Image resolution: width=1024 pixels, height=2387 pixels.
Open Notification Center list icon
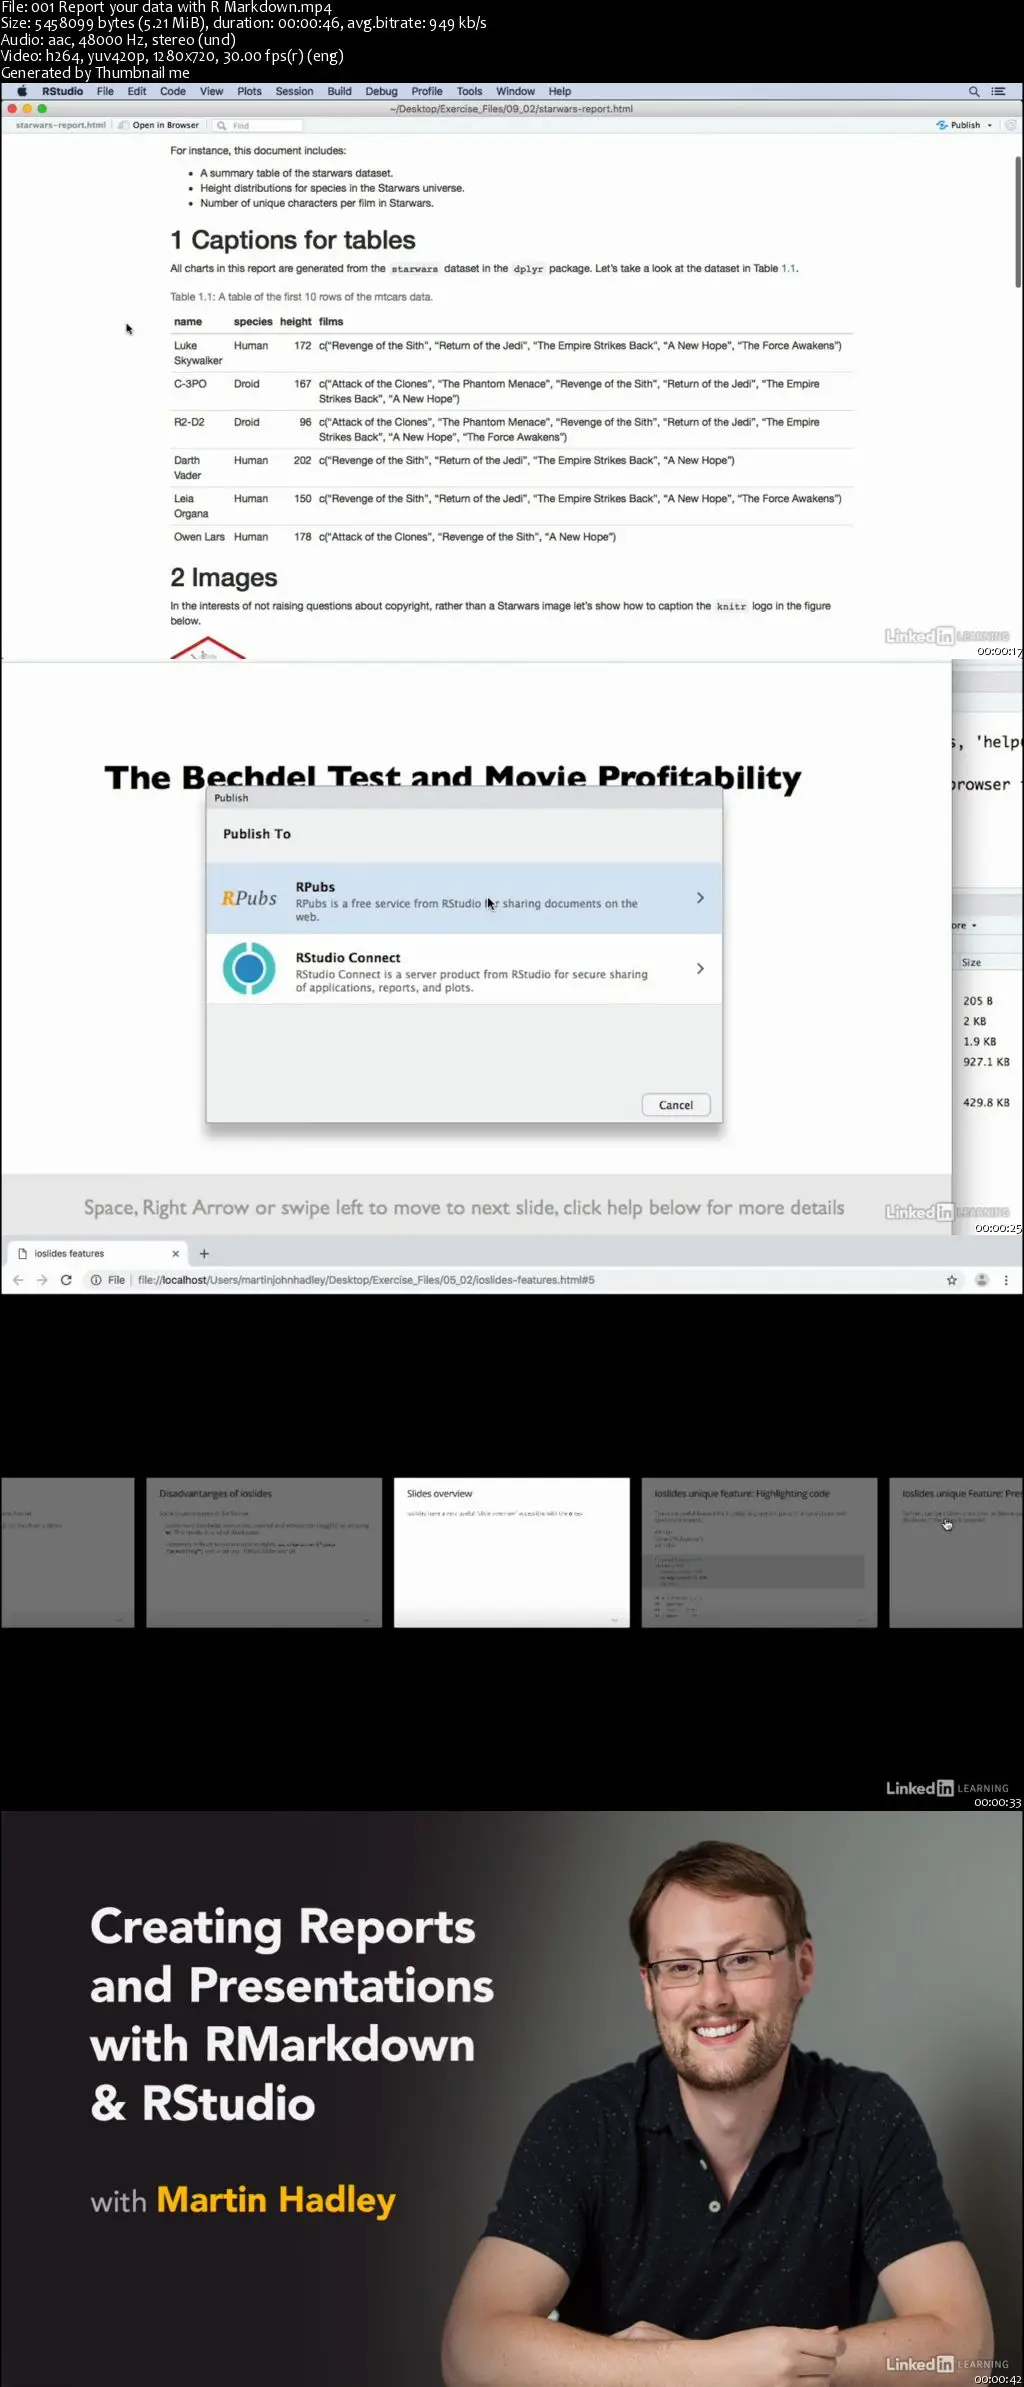998,91
